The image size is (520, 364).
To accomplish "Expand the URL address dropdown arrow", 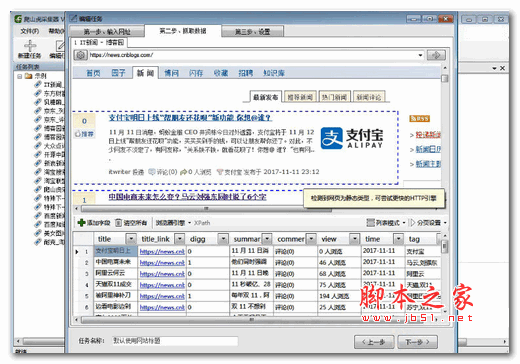I will (420, 55).
